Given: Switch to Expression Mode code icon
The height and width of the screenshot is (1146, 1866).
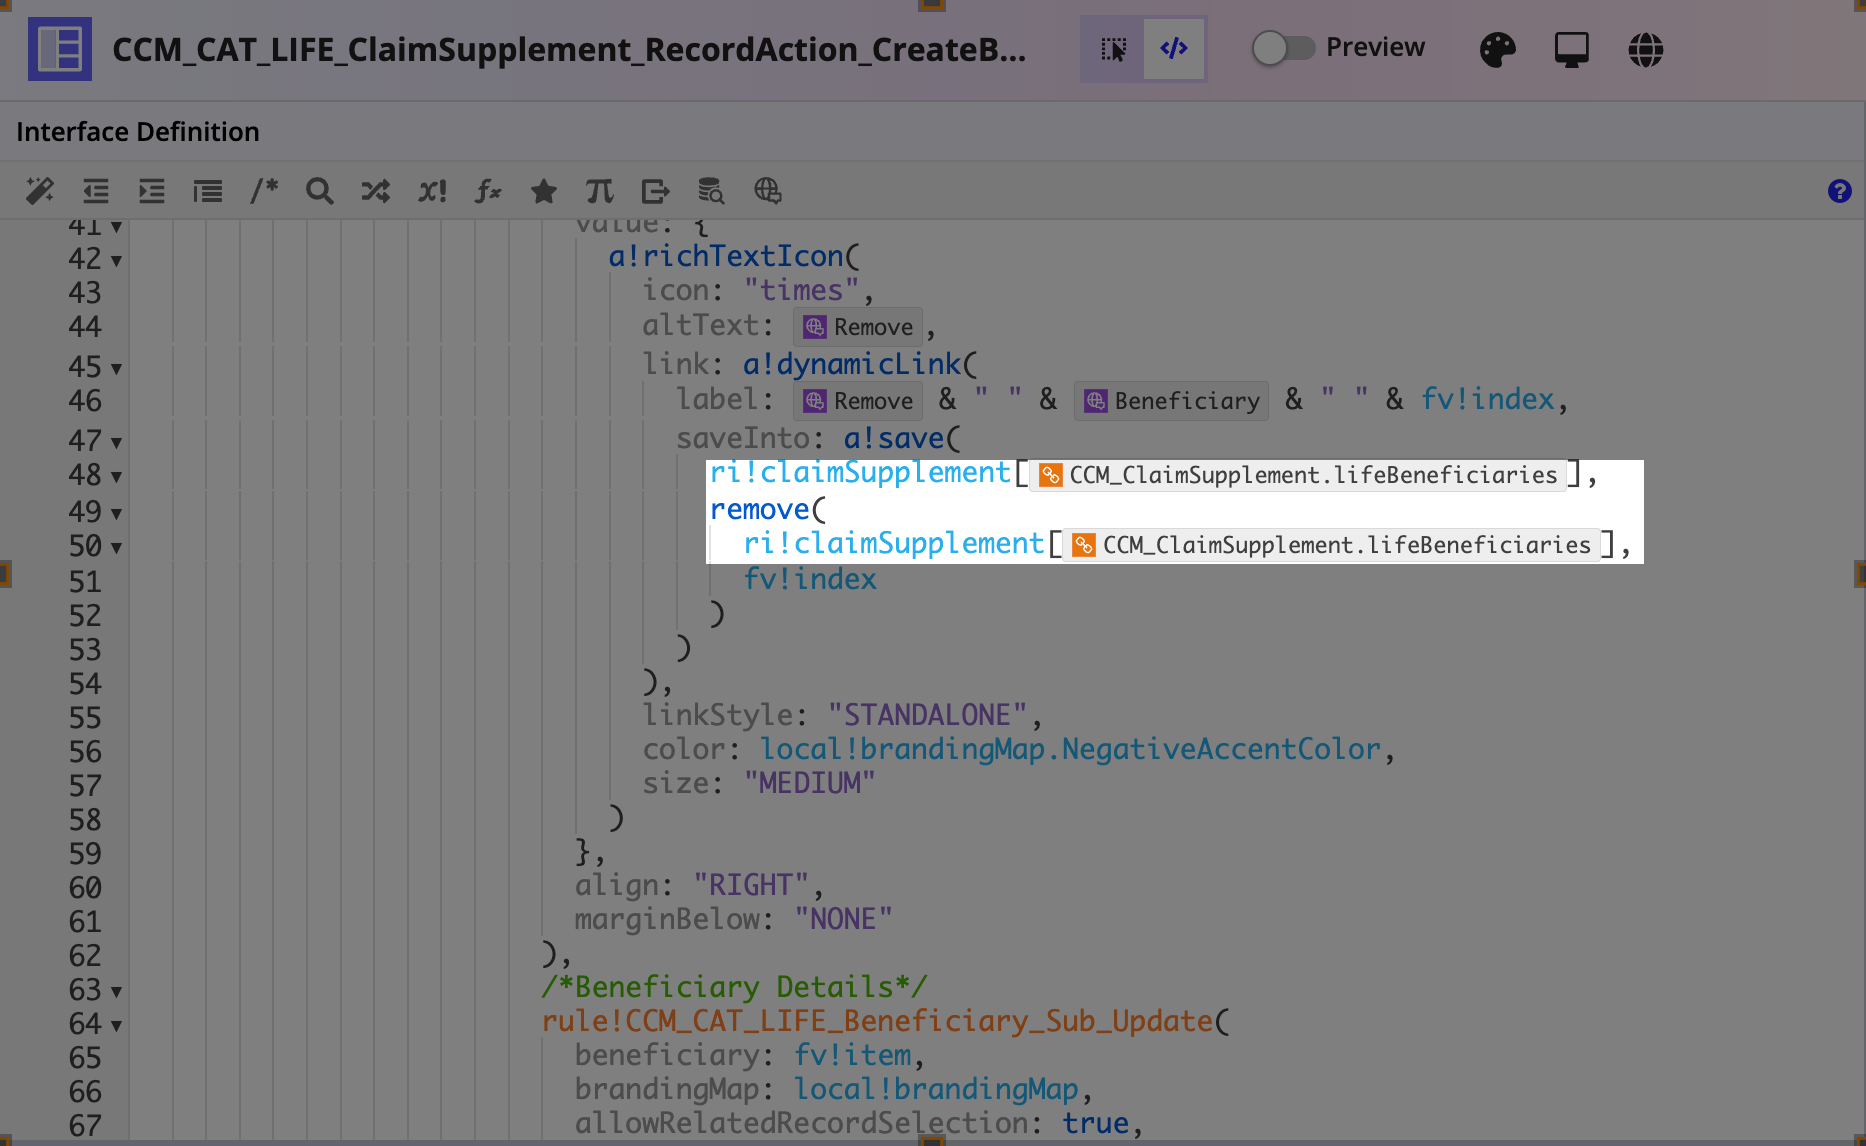Looking at the screenshot, I should 1174,49.
